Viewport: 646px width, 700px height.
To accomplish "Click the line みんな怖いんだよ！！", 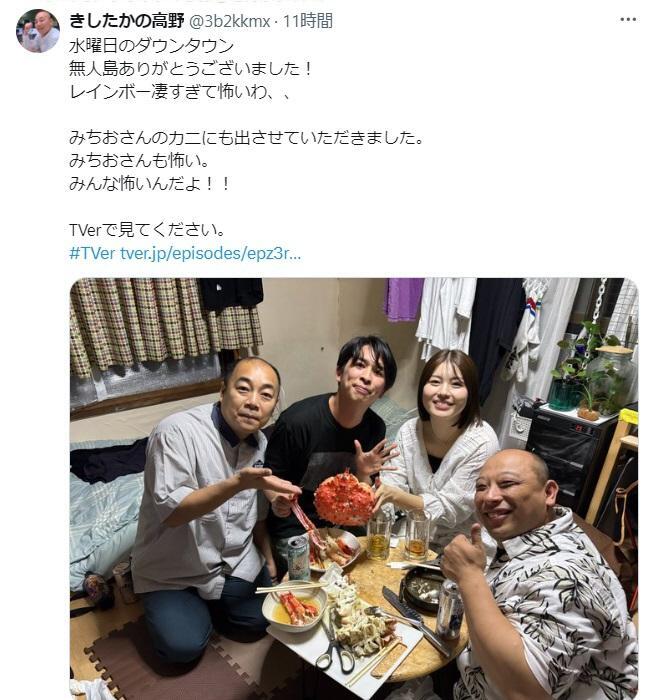I will (x=150, y=183).
